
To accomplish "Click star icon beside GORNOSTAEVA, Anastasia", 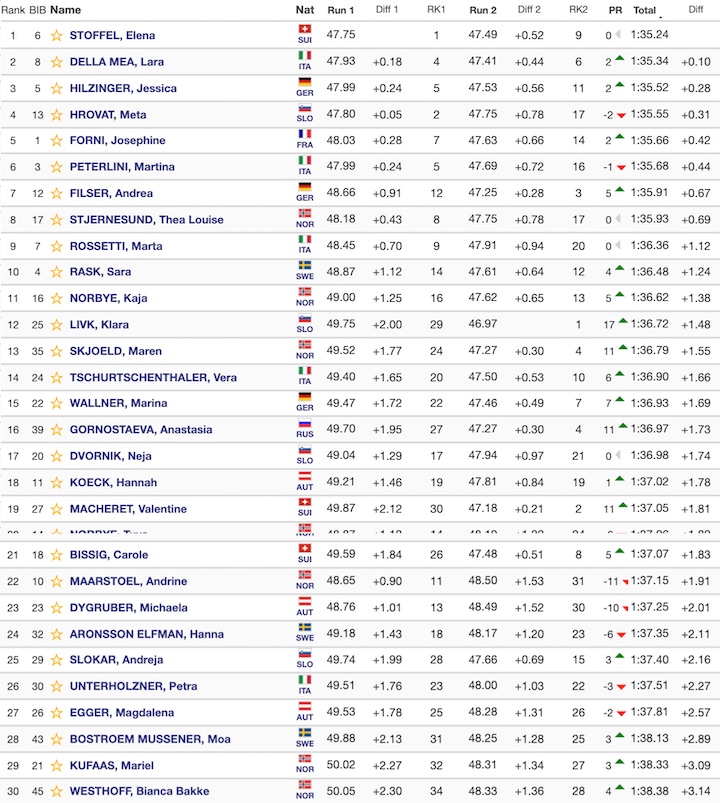I will click(x=56, y=430).
